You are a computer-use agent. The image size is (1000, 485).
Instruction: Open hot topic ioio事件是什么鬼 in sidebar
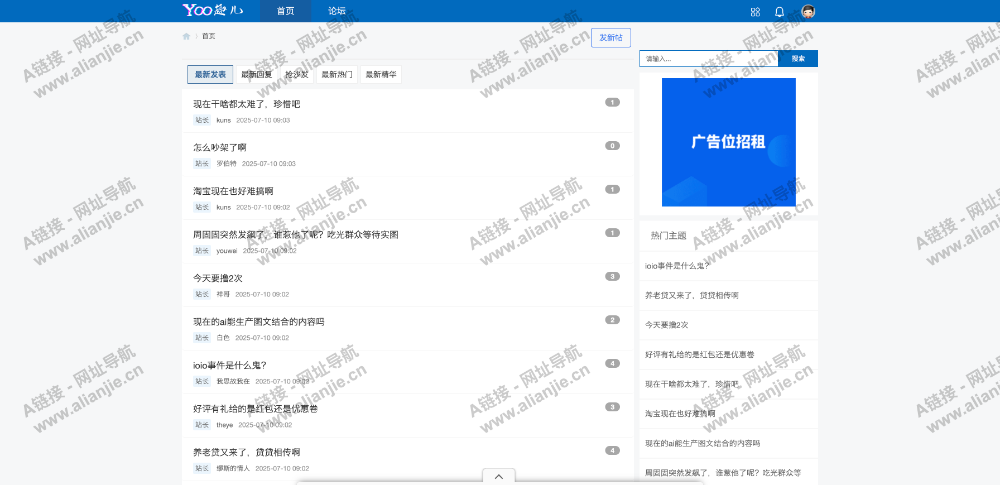pos(677,266)
